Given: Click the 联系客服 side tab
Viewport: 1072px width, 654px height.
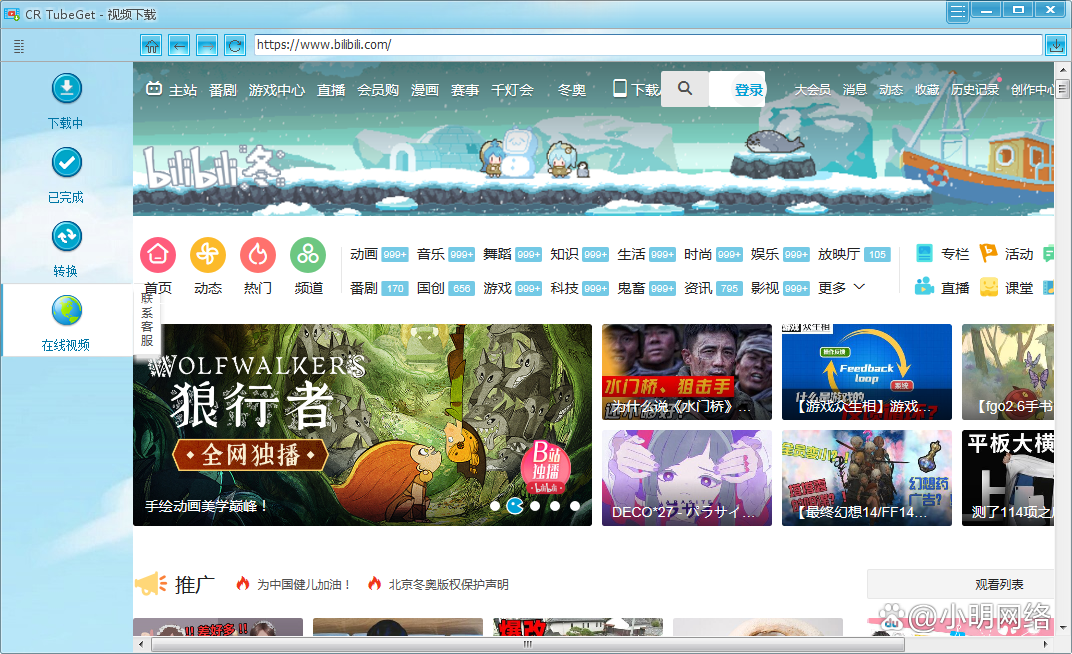Looking at the screenshot, I should point(147,318).
